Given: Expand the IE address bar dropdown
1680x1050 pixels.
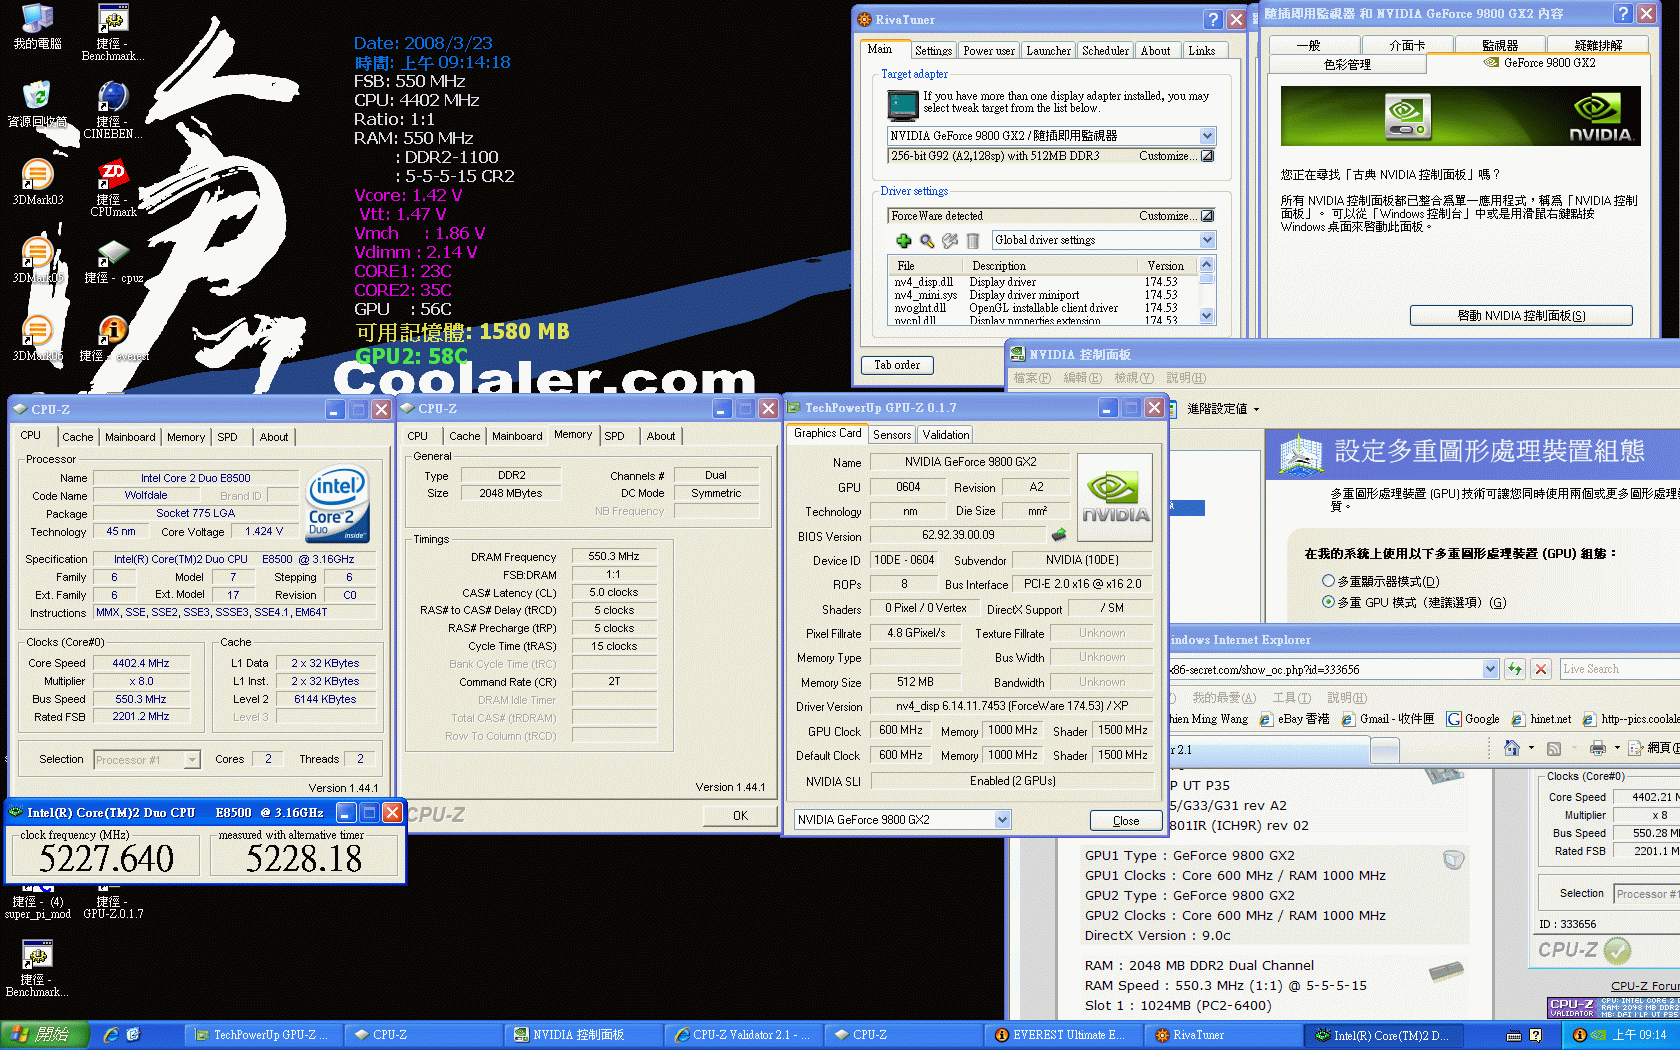Looking at the screenshot, I should coord(1490,669).
